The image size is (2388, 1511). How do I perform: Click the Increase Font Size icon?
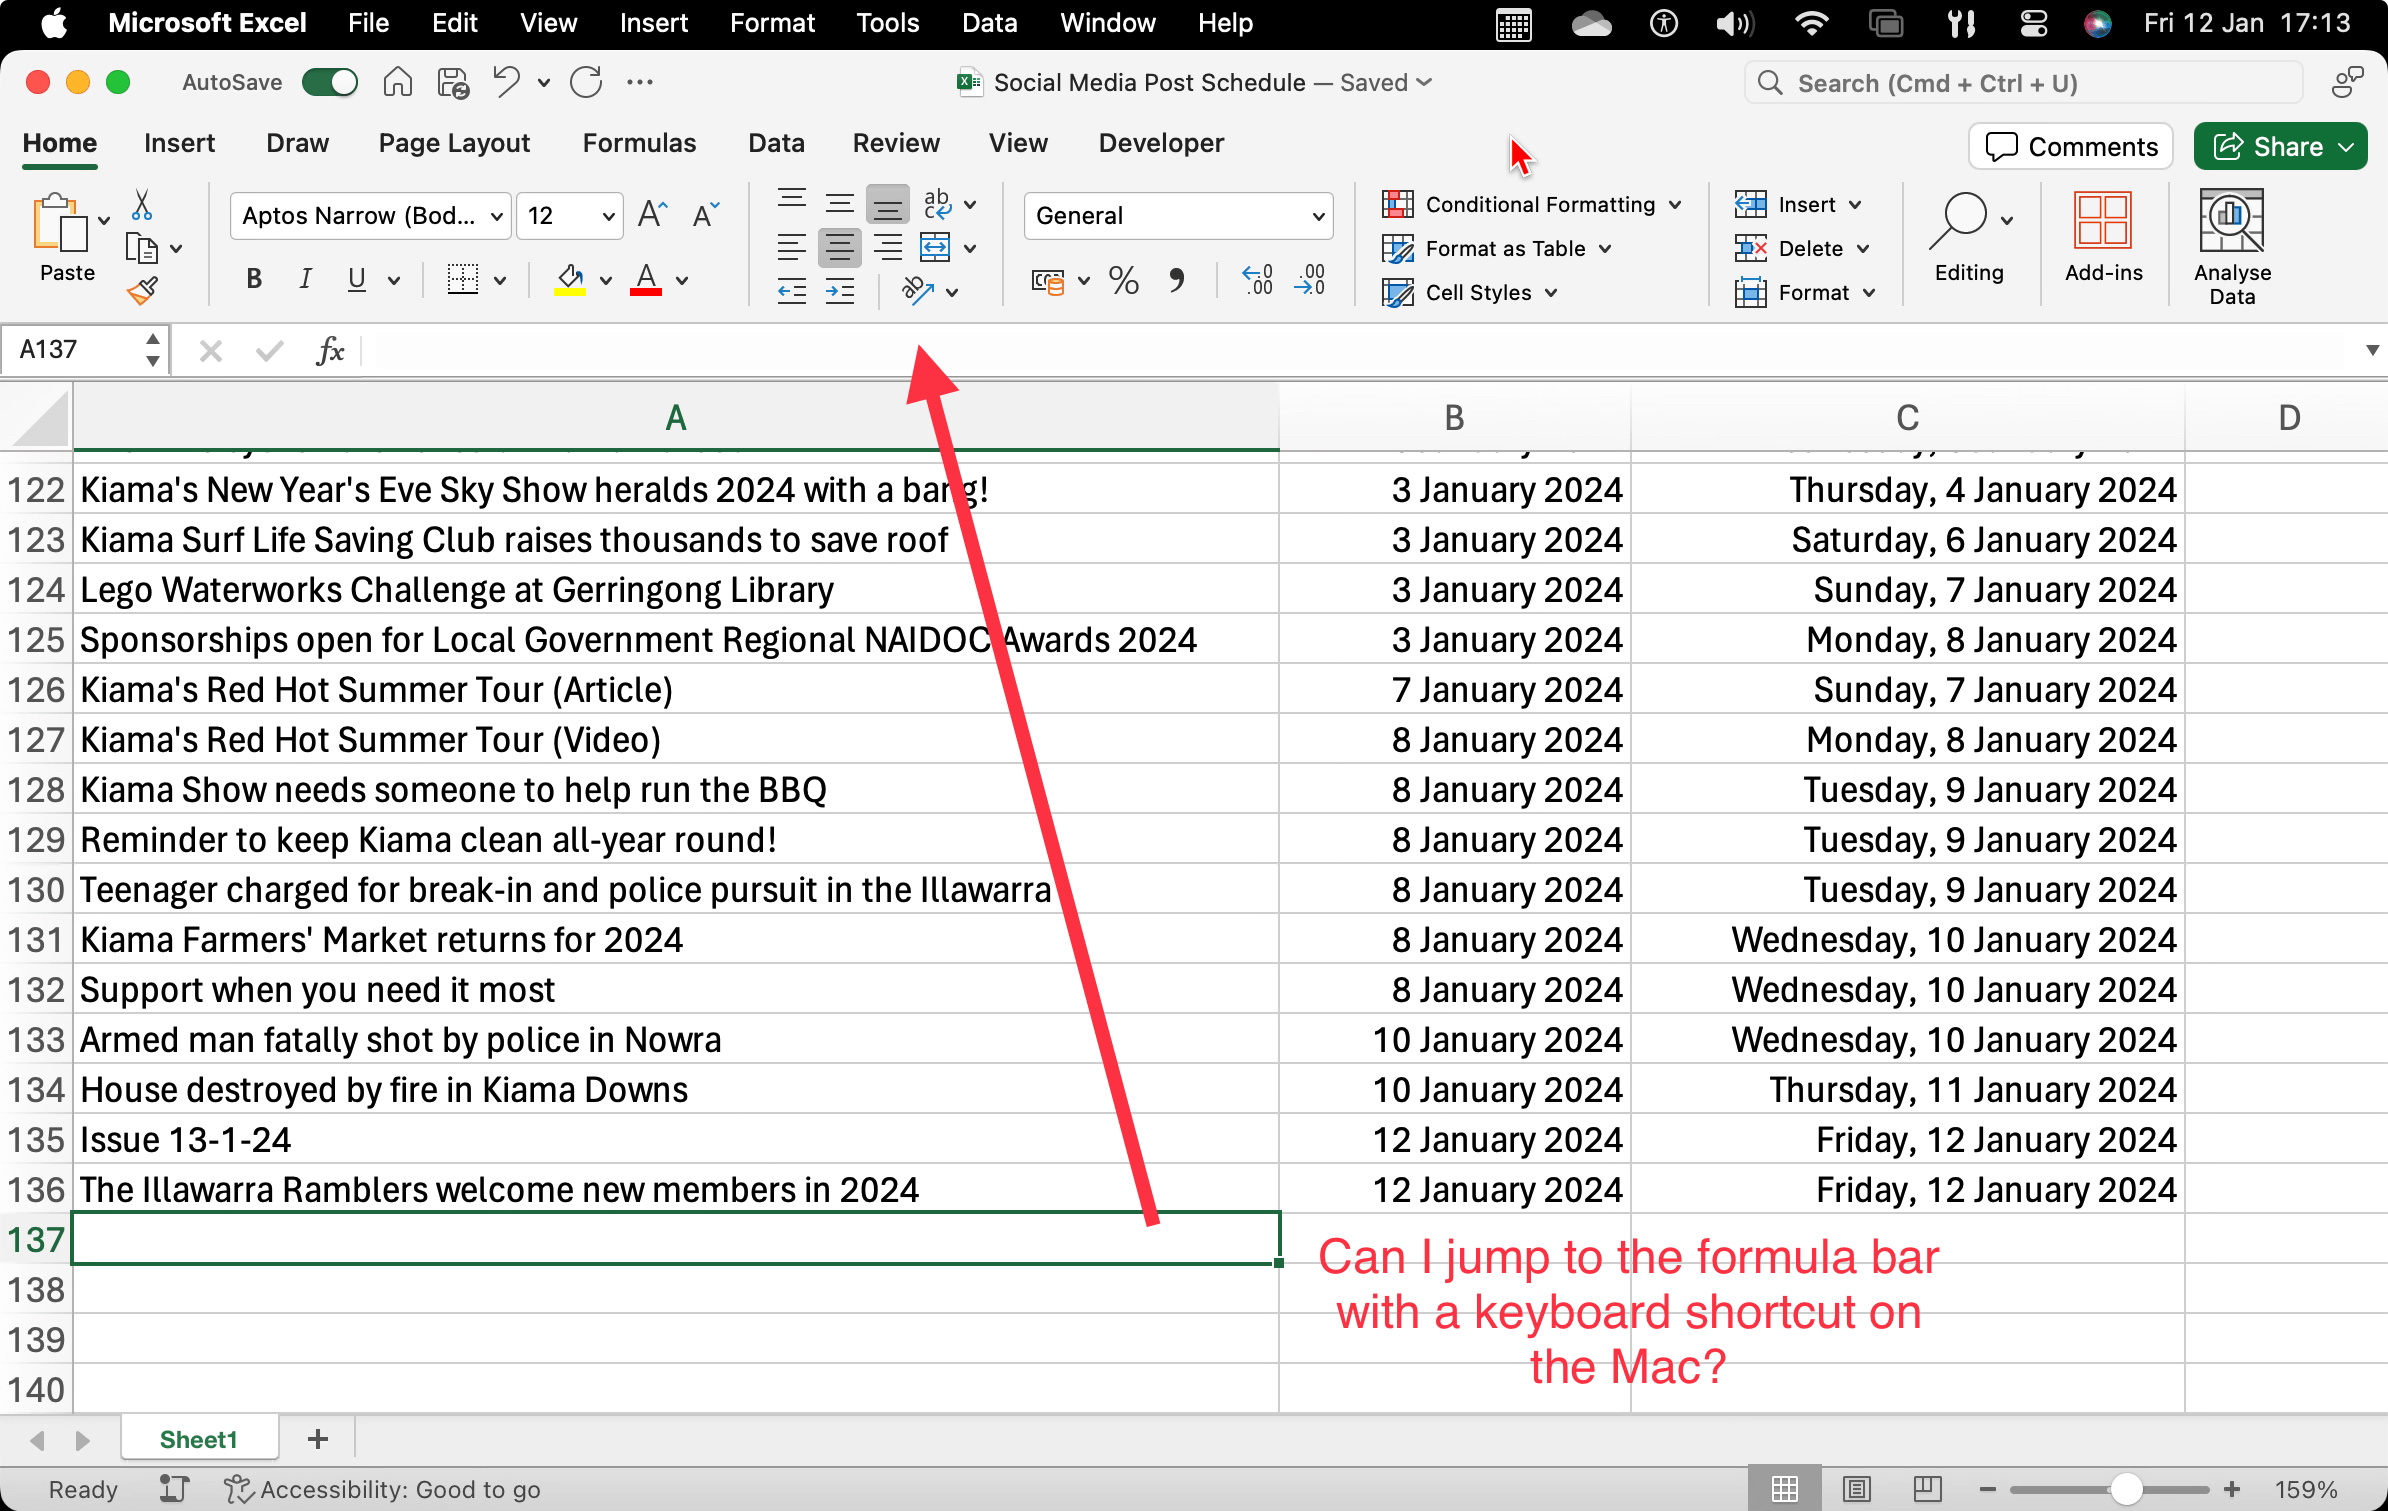click(x=652, y=215)
